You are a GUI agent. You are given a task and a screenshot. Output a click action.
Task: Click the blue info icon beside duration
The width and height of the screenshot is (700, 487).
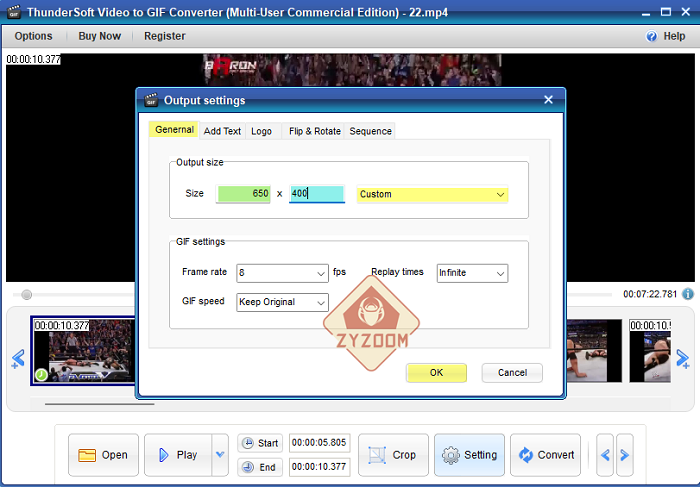[x=688, y=294]
